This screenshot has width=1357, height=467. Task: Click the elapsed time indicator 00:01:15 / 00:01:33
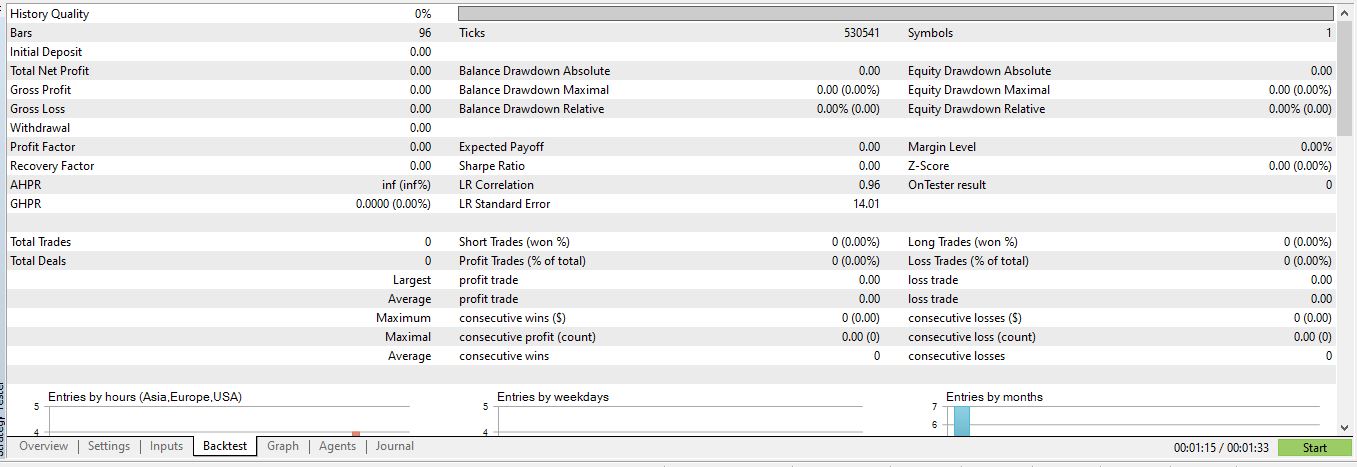(x=1221, y=448)
